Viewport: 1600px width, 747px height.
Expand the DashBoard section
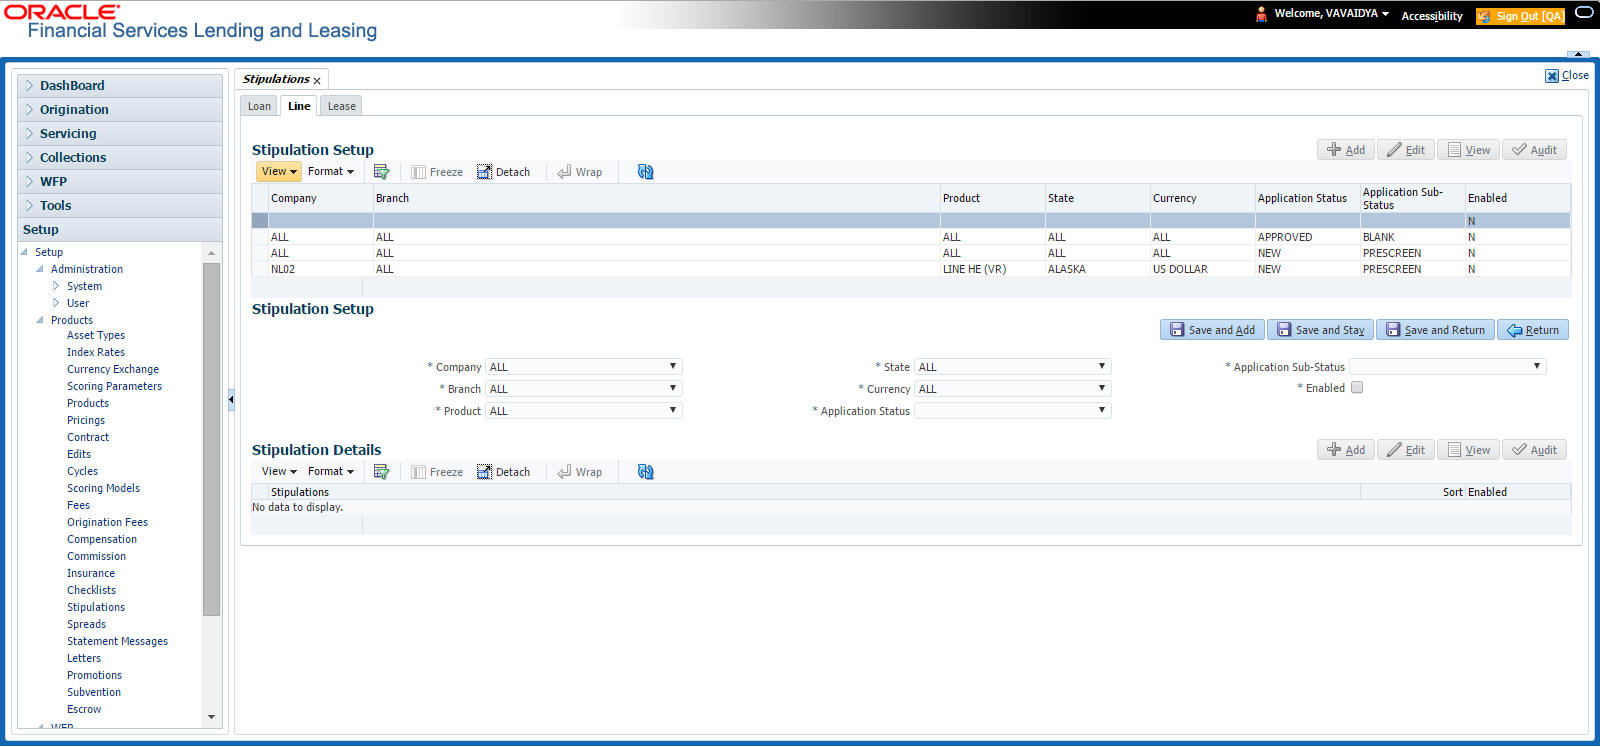coord(120,86)
